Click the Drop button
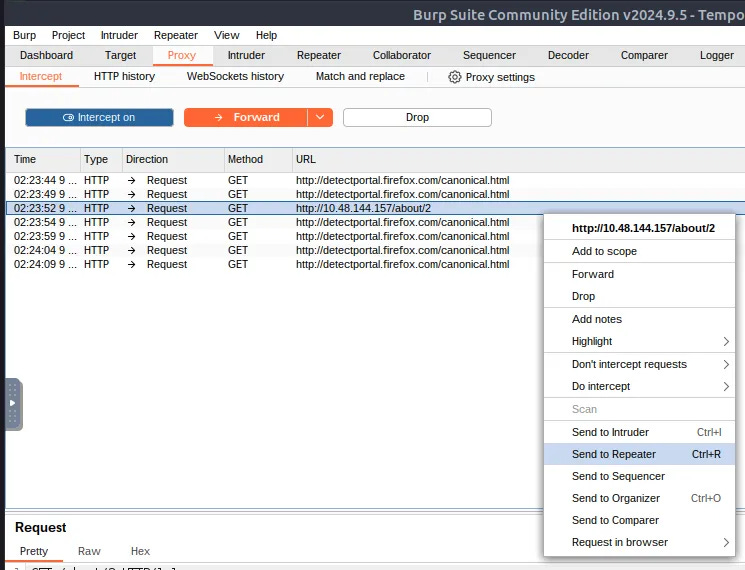This screenshot has width=745, height=570. click(x=417, y=117)
